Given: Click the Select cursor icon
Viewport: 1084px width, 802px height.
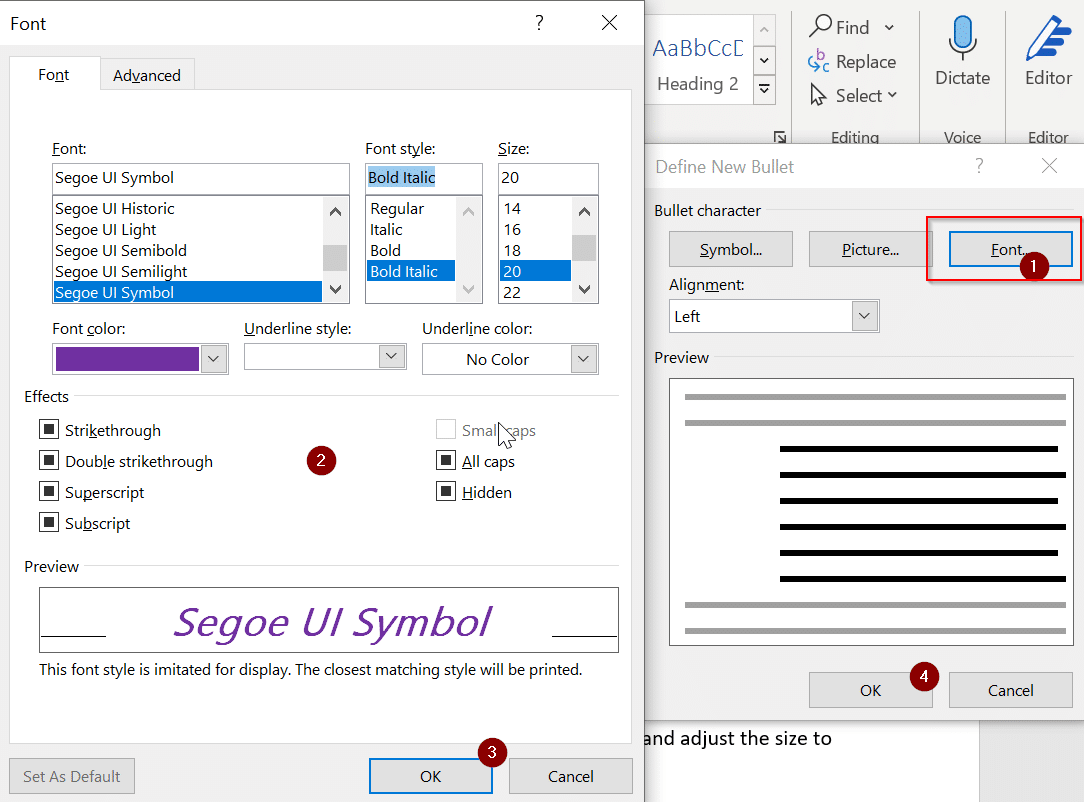Looking at the screenshot, I should click(x=819, y=96).
